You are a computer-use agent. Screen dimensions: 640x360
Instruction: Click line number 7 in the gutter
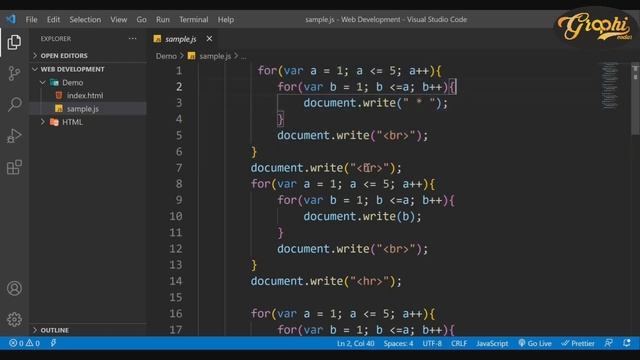coord(179,168)
